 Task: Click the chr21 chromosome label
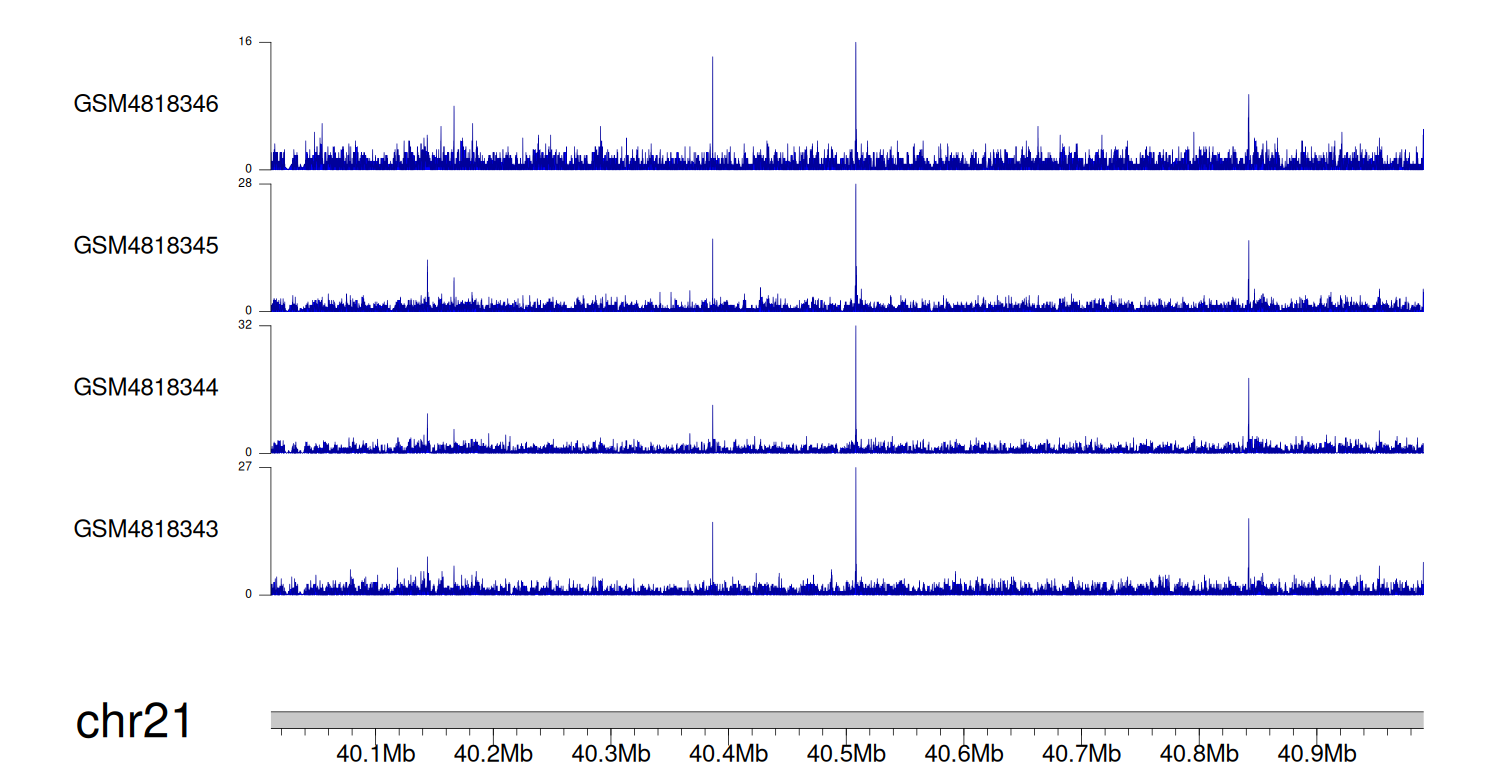coord(133,721)
